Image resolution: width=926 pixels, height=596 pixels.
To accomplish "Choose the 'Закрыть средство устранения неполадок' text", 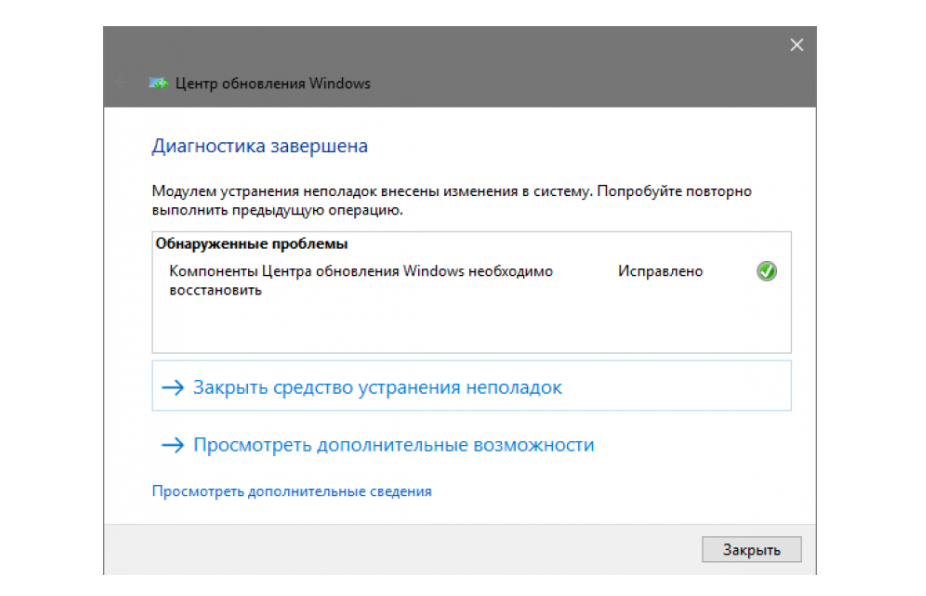I will pos(377,388).
